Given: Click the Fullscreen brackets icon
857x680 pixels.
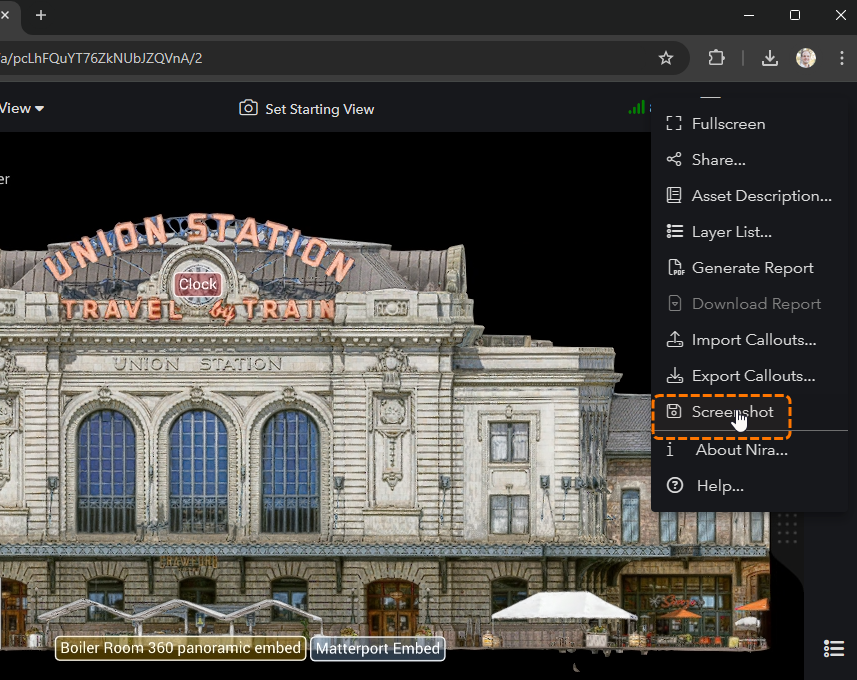Looking at the screenshot, I should [x=674, y=124].
